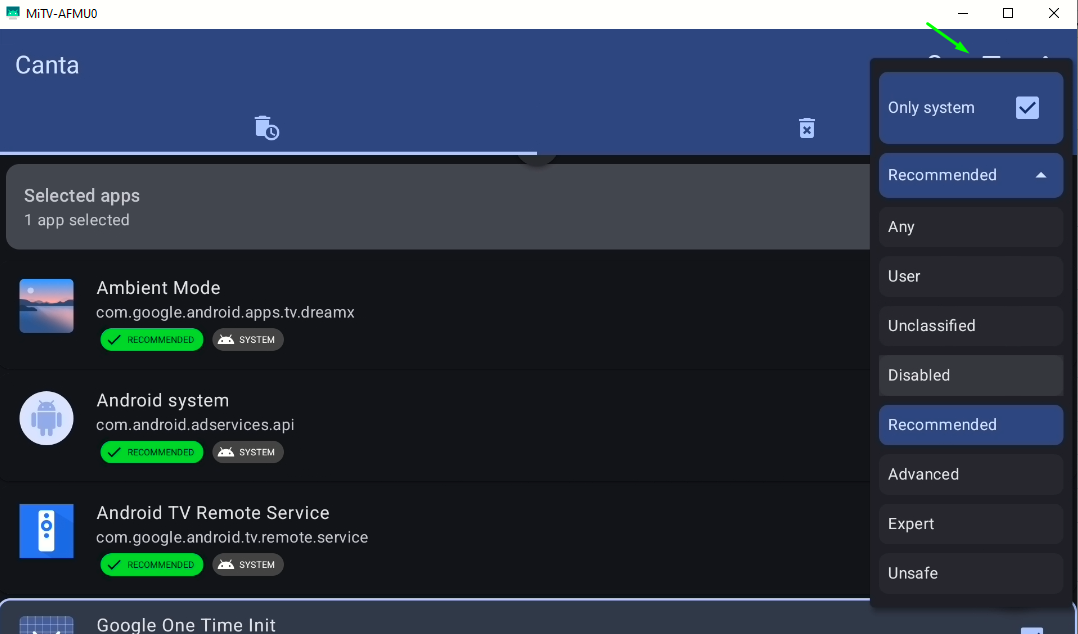Choose the User filter option

[x=971, y=276]
